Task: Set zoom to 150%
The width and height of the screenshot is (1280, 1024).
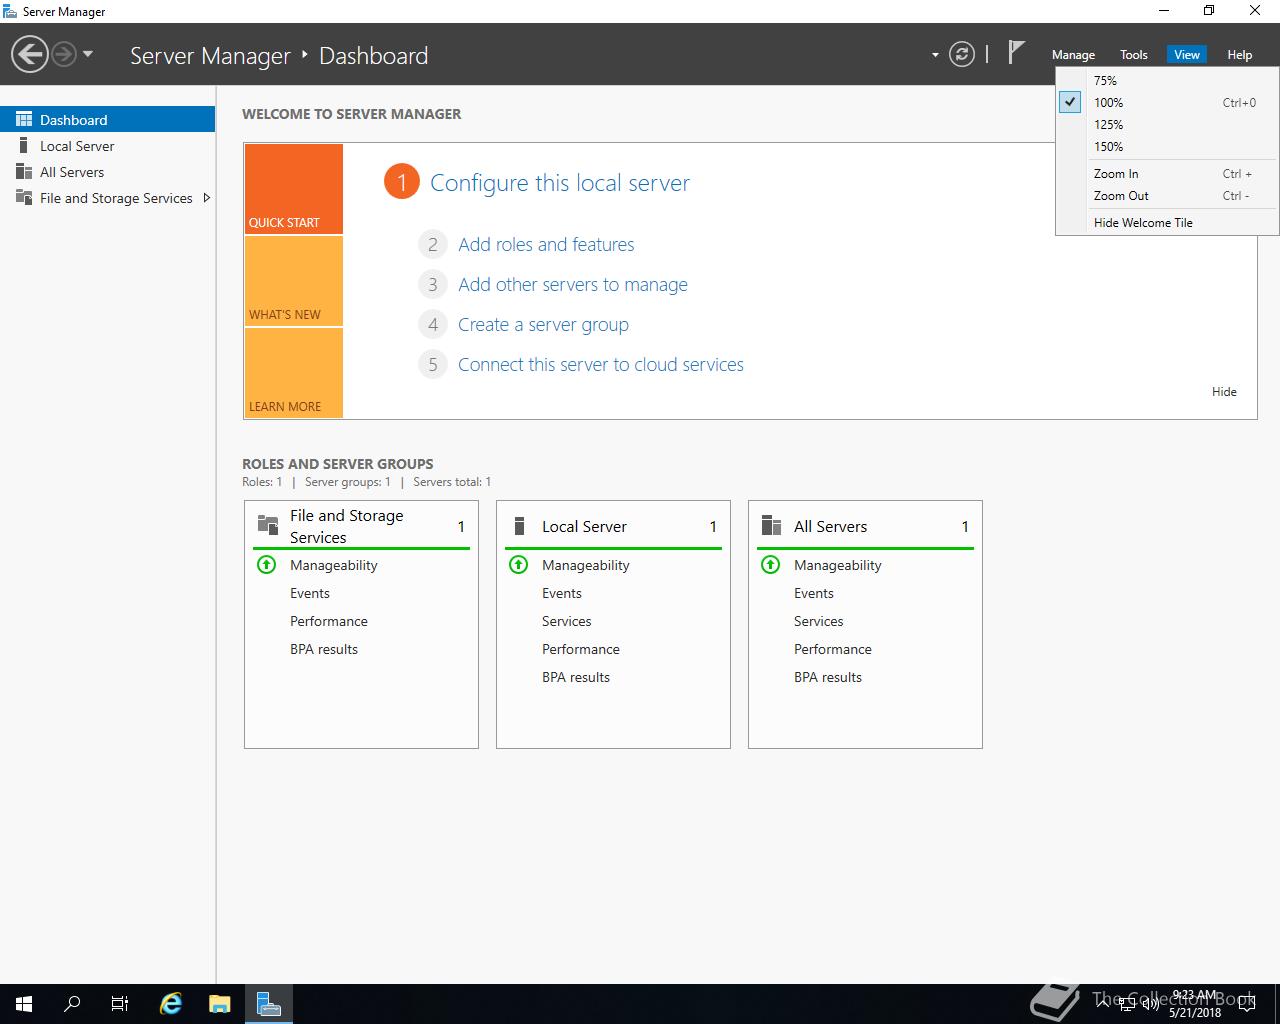Action: coord(1167,146)
